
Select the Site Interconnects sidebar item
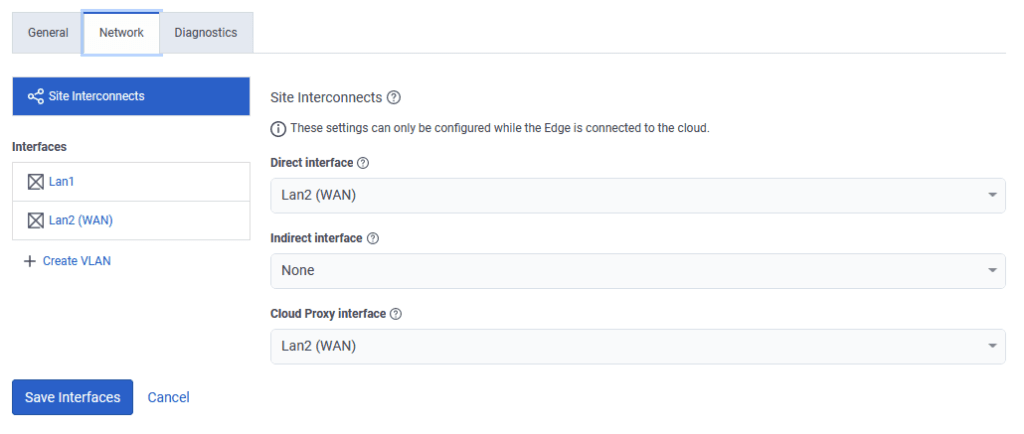coord(130,97)
